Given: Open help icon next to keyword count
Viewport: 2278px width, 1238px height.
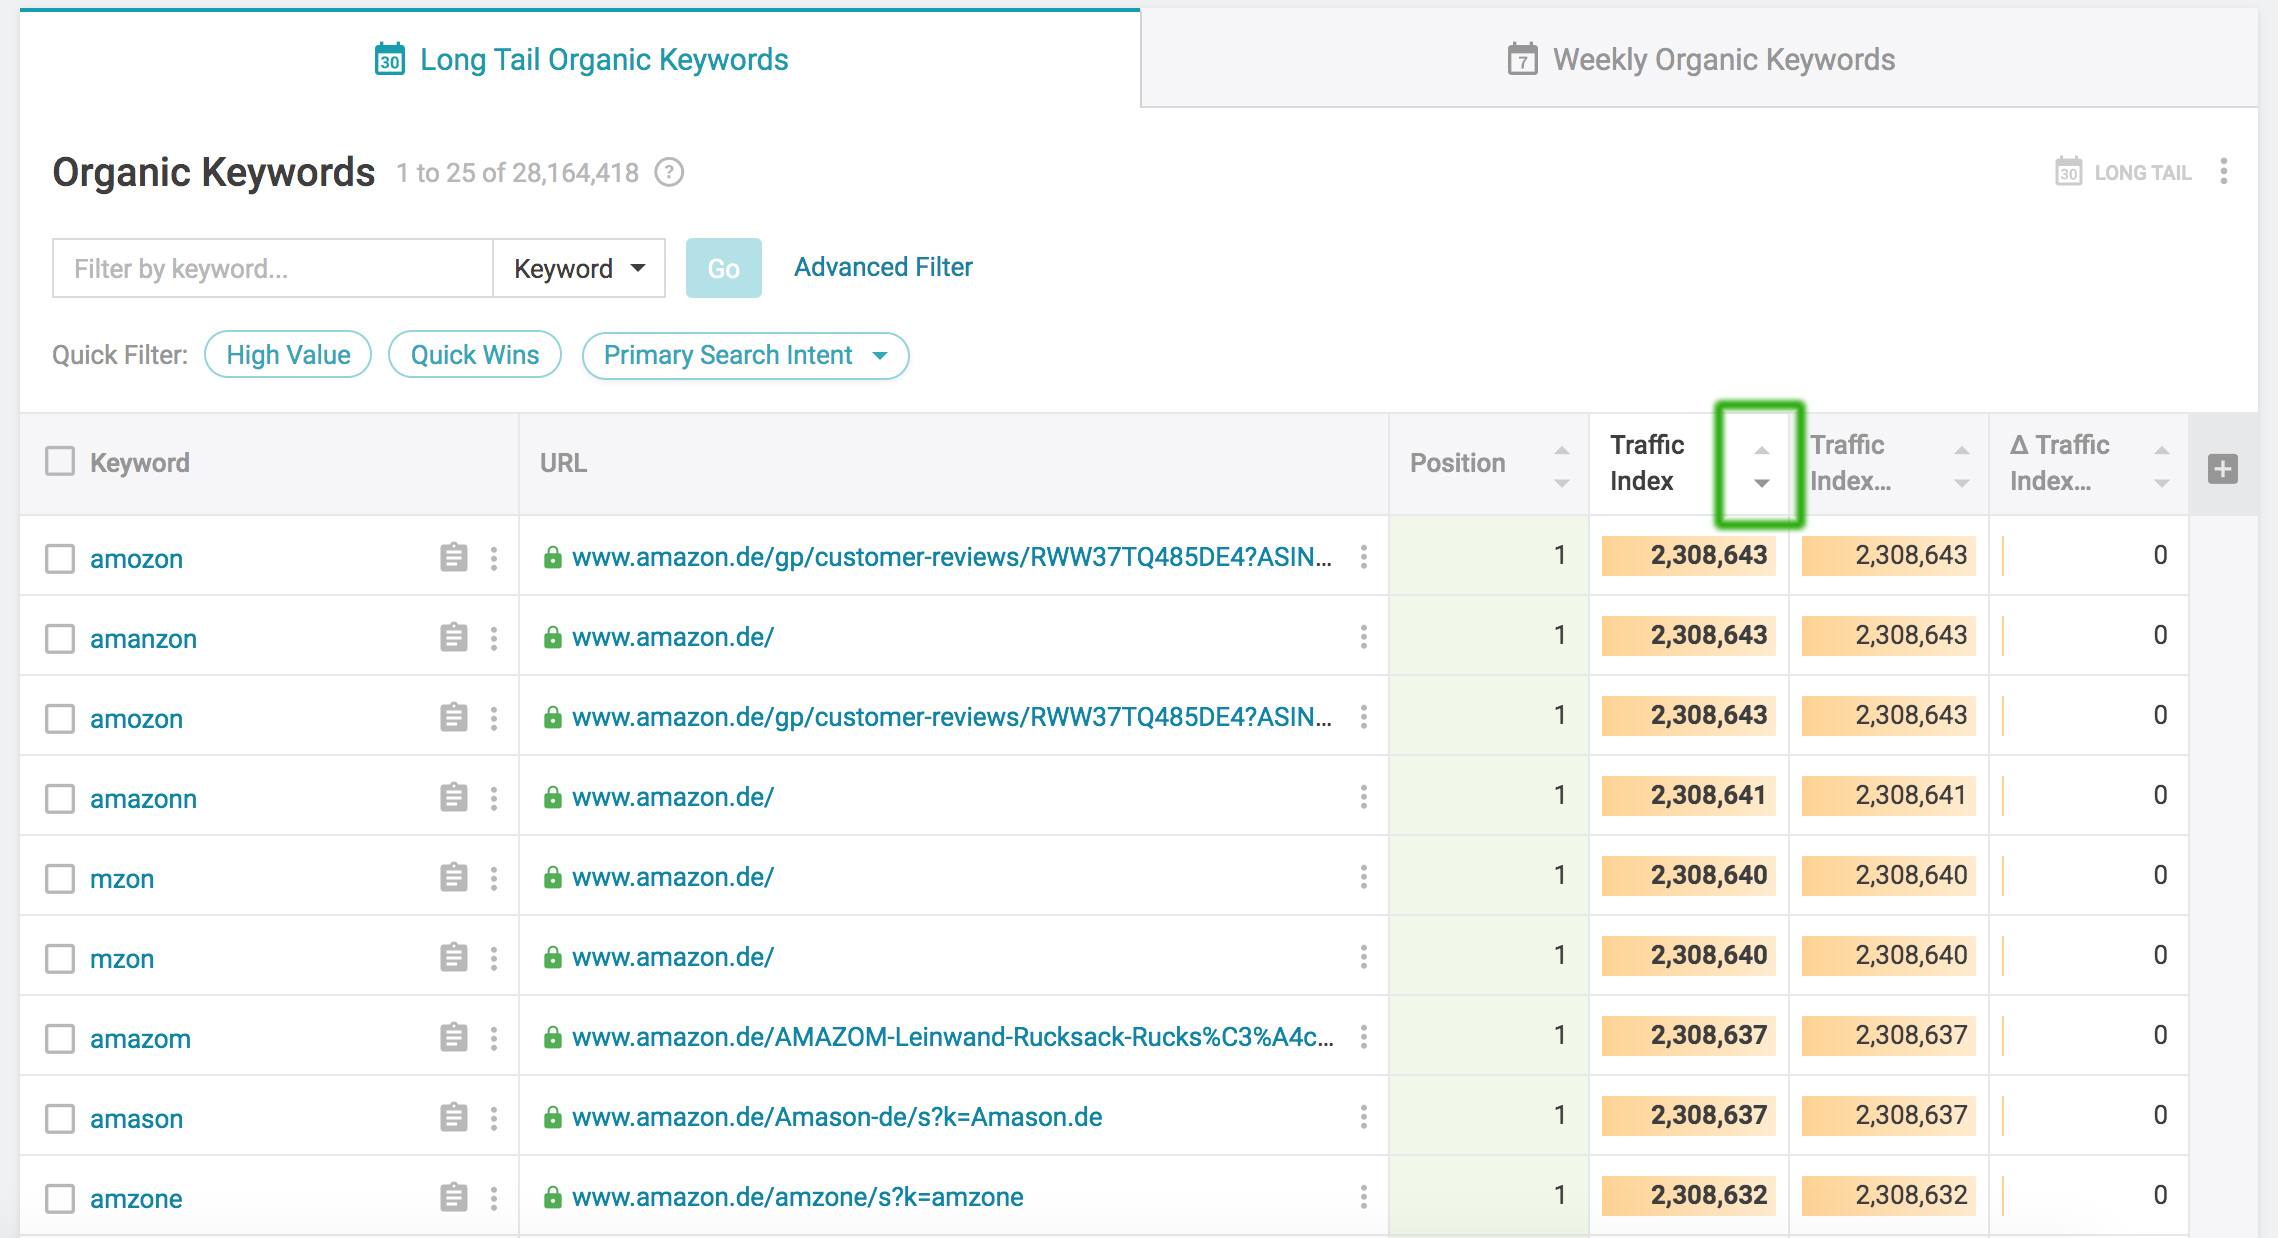Looking at the screenshot, I should point(669,173).
